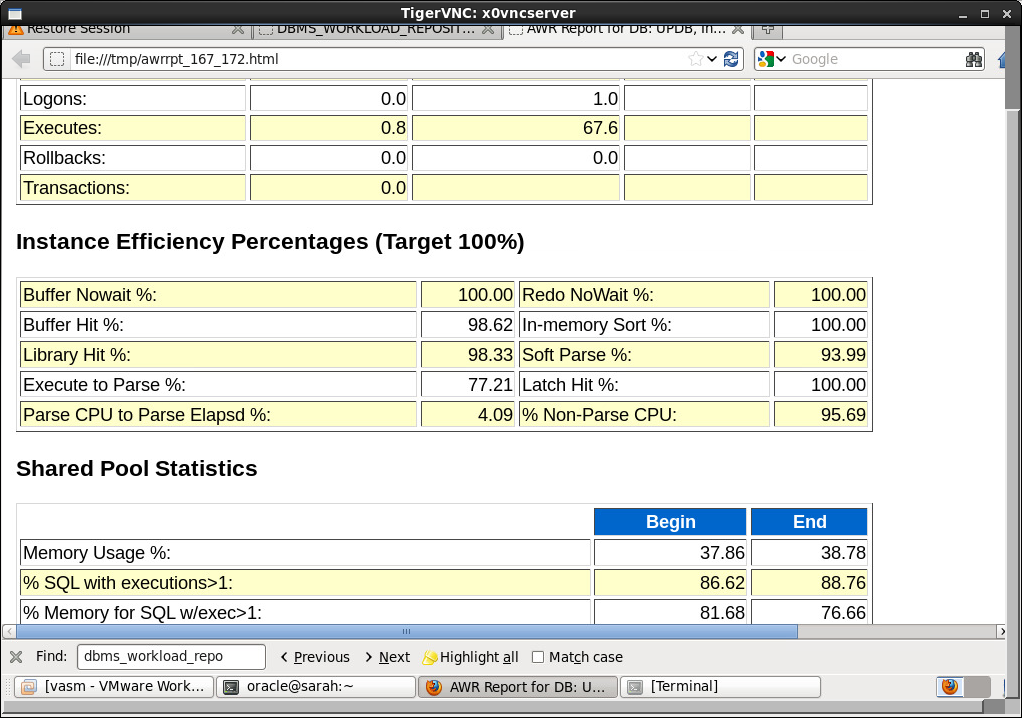Viewport: 1022px width, 718px height.
Task: Jump to the Next find match
Action: [x=387, y=657]
